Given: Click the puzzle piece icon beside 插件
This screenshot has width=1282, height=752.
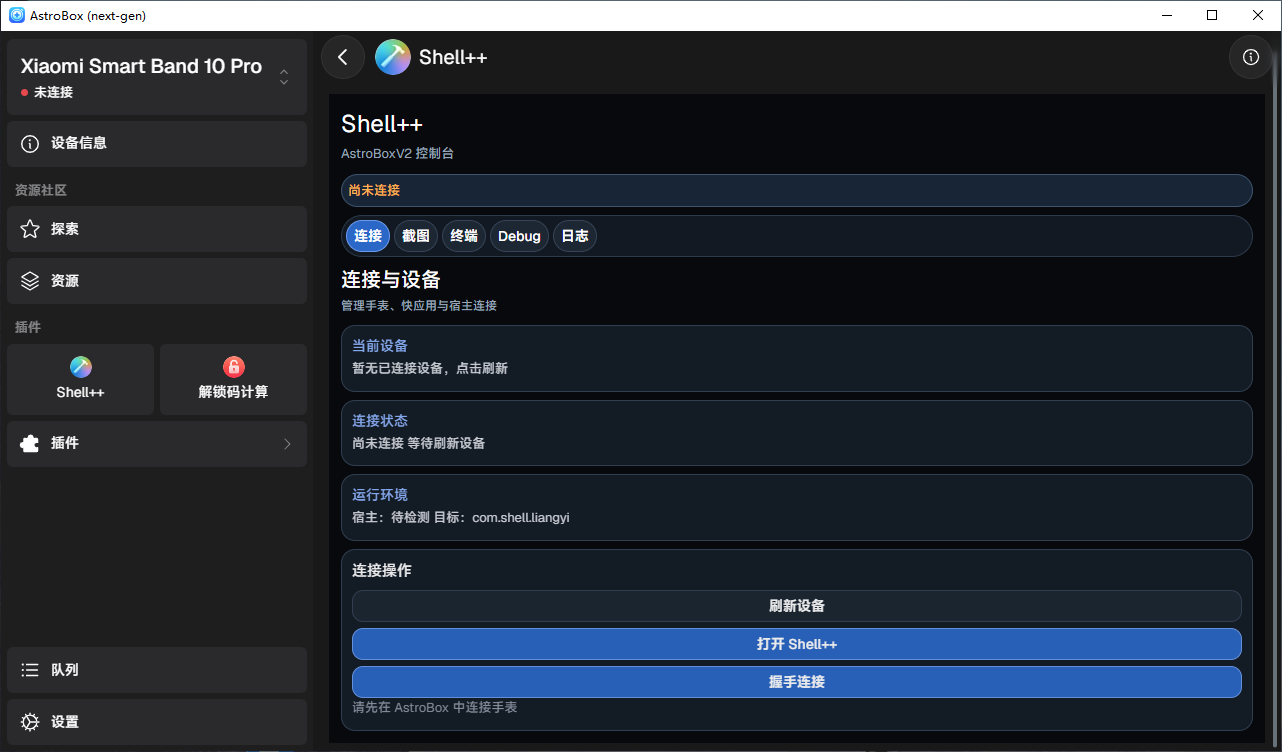Looking at the screenshot, I should click(x=30, y=443).
